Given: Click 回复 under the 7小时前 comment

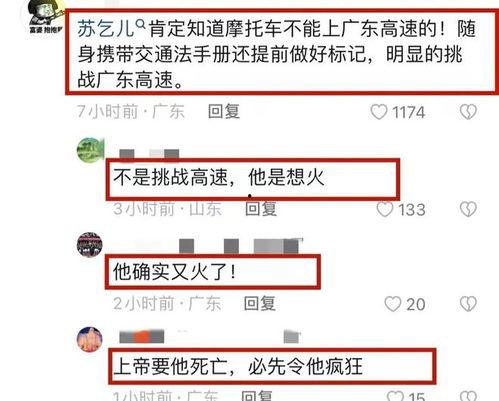Looking at the screenshot, I should (x=224, y=111).
